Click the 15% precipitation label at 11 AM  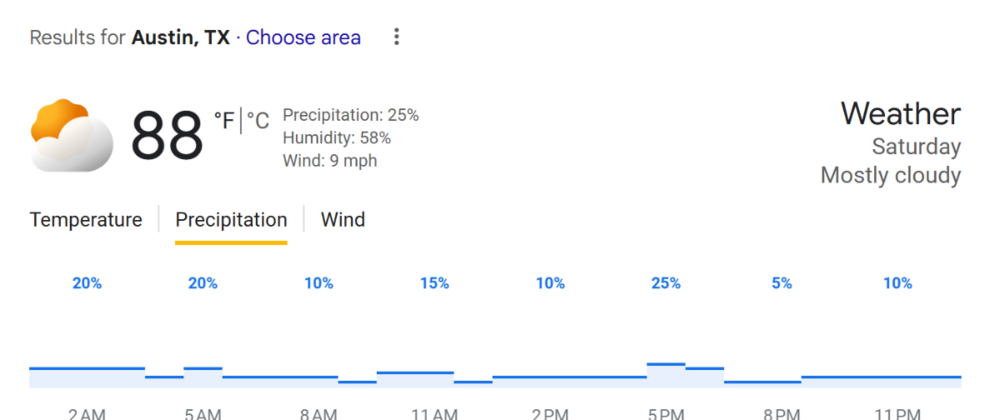(434, 284)
